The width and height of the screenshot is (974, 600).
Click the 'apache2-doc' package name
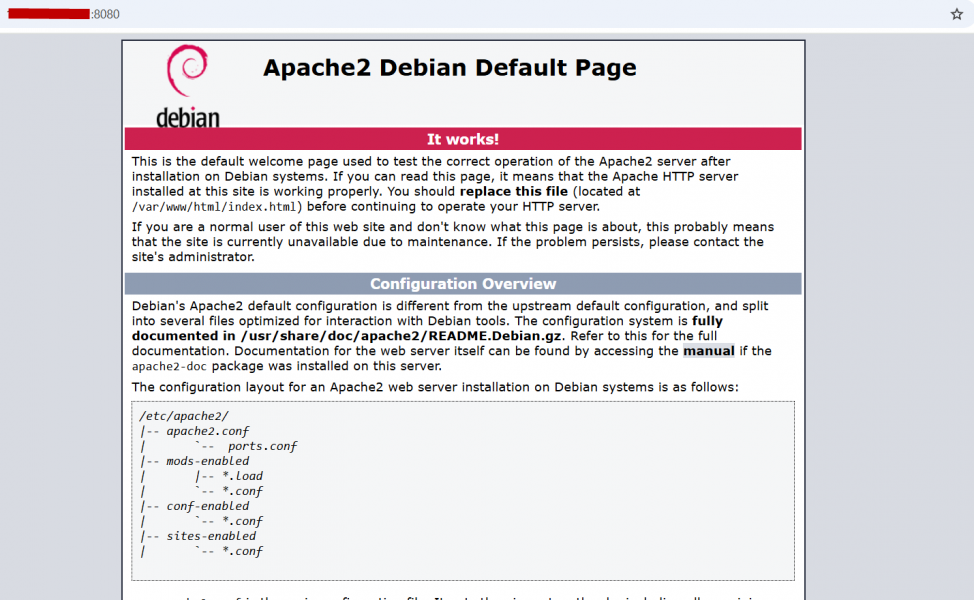pos(169,366)
